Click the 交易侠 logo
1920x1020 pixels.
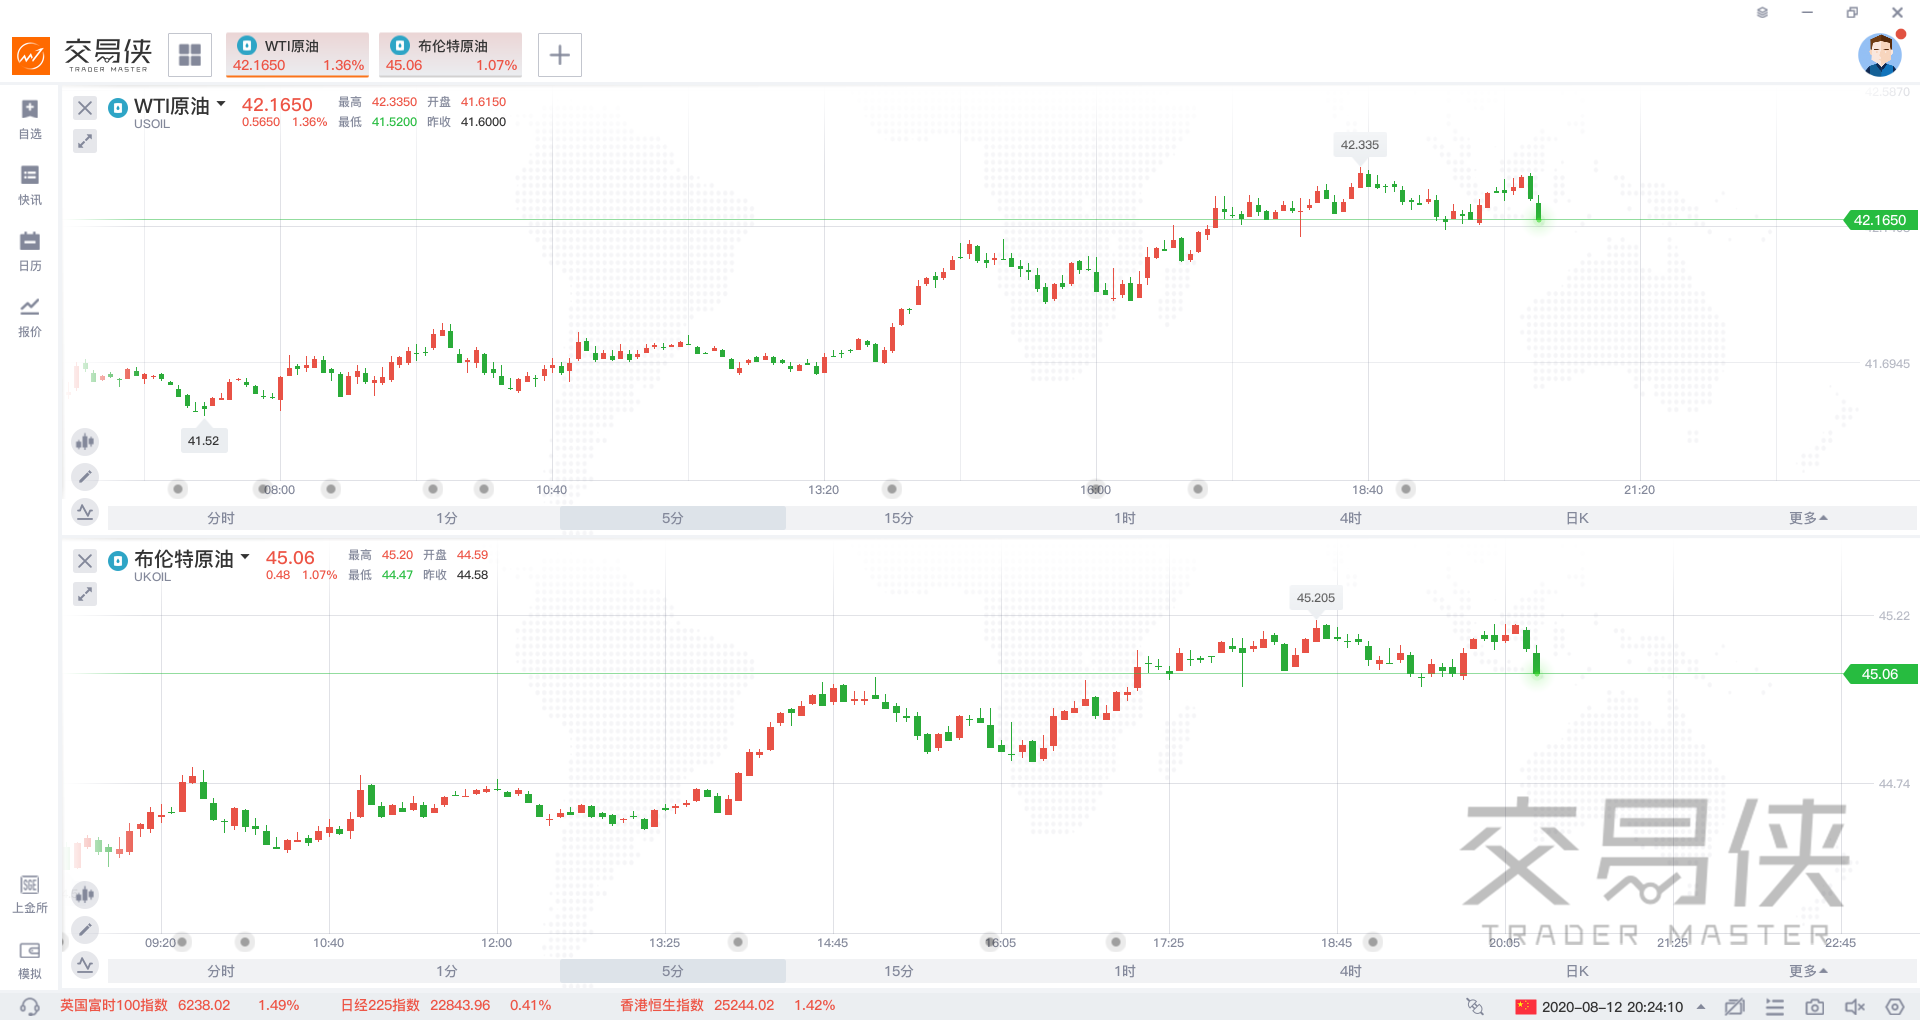(82, 55)
